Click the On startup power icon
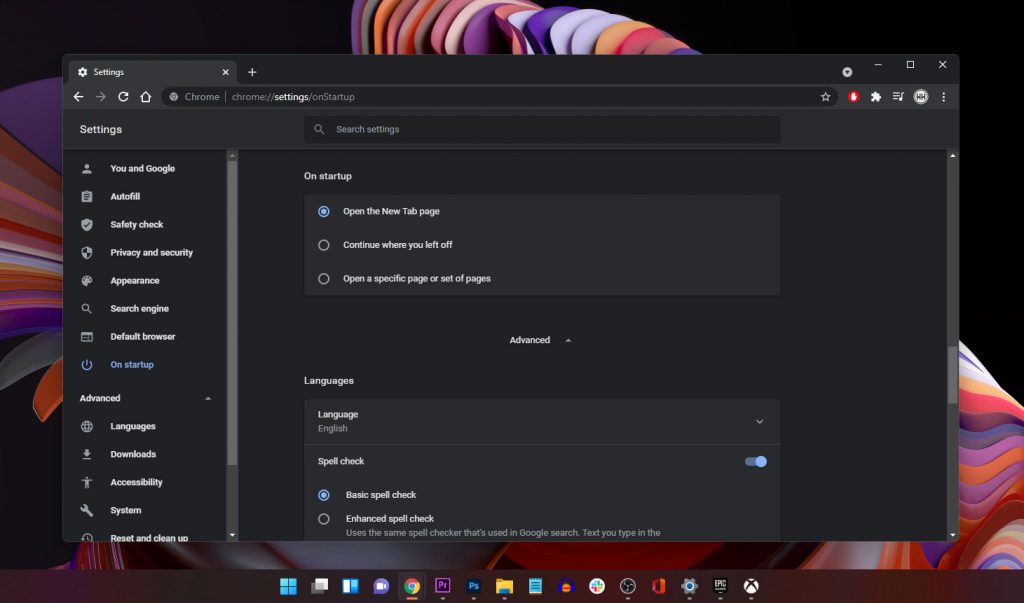This screenshot has height=603, width=1024. pos(87,365)
